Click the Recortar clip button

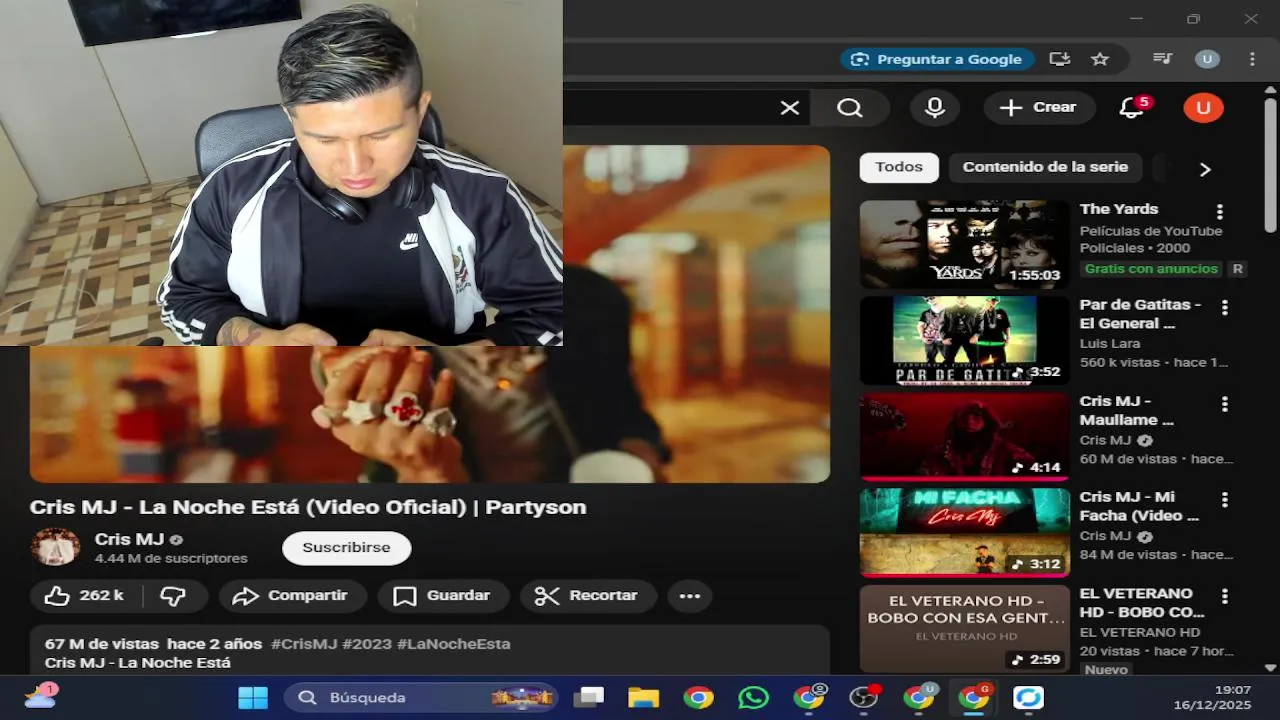point(588,596)
